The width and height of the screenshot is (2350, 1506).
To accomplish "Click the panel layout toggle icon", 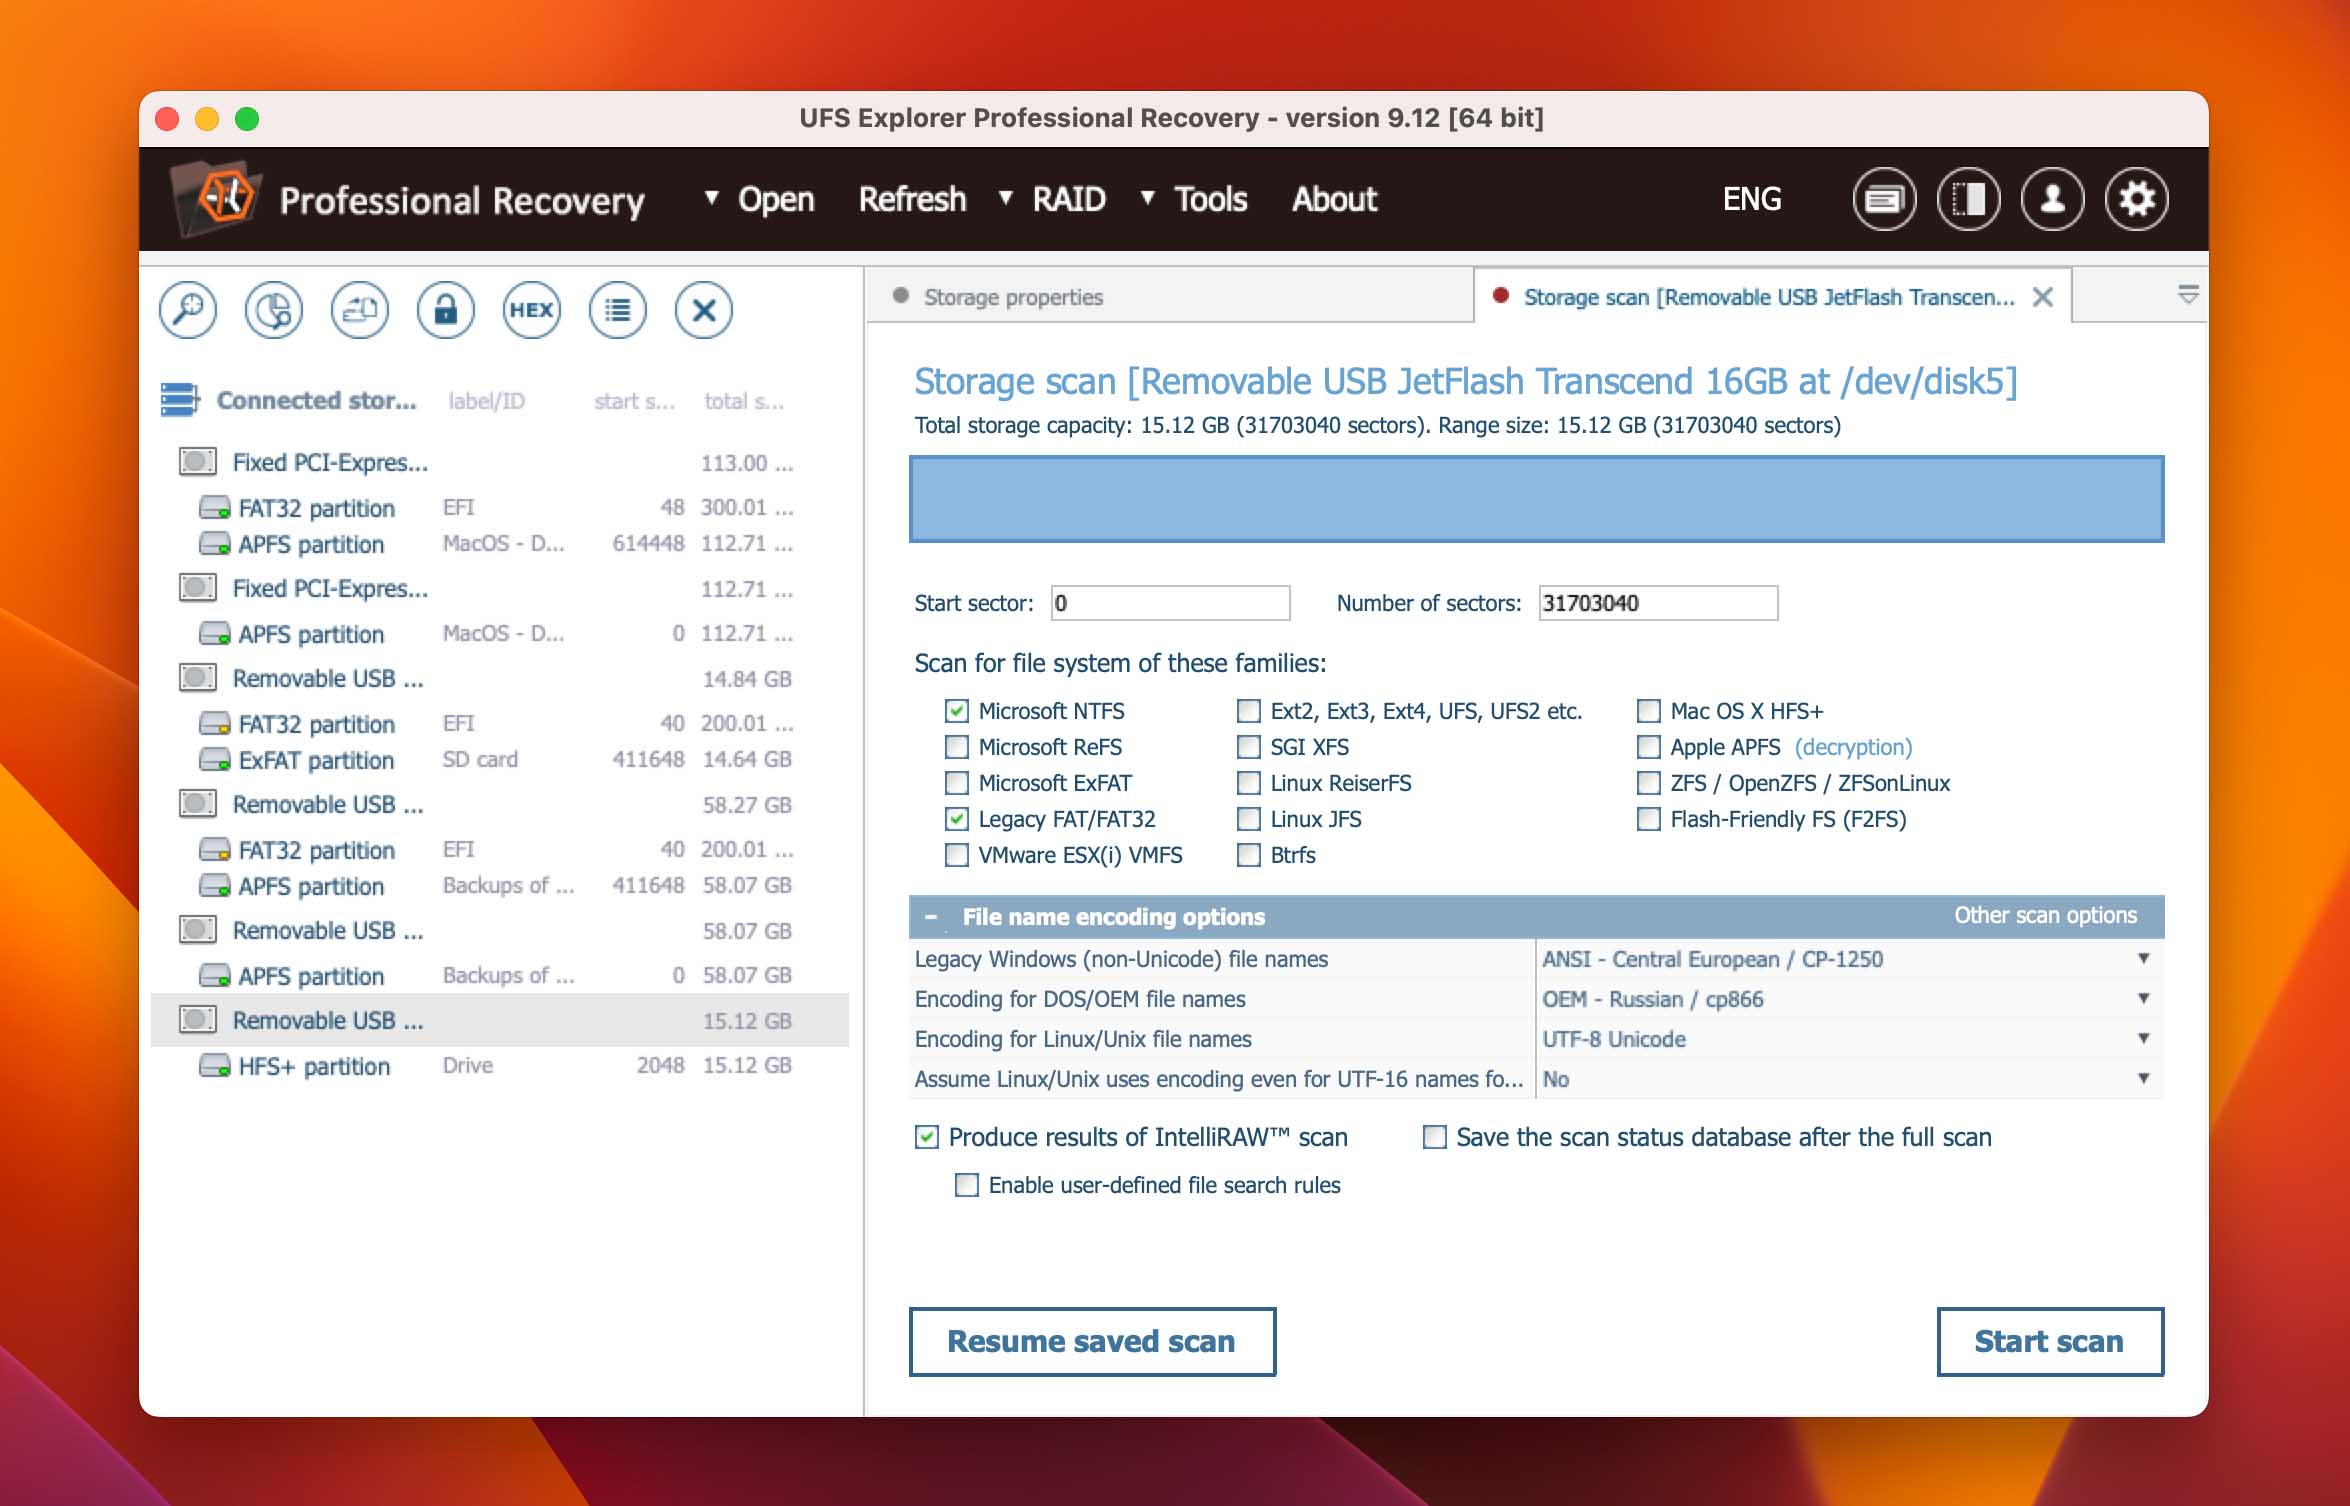I will point(1968,200).
